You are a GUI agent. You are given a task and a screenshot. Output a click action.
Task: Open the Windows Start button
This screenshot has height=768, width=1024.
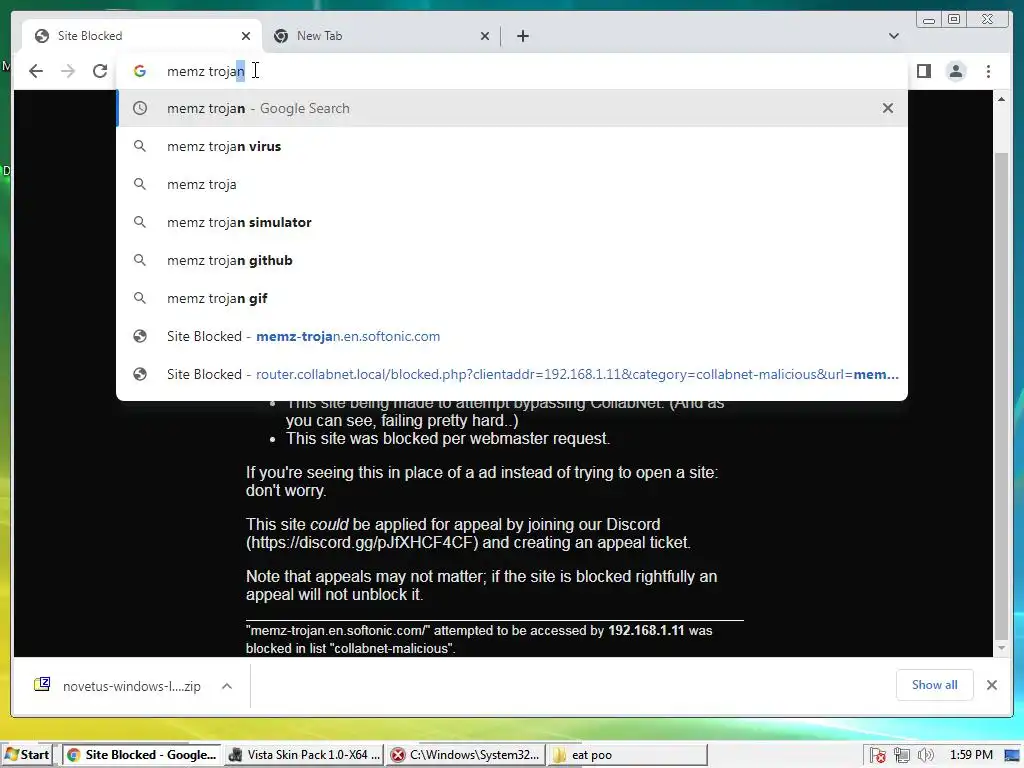coord(27,755)
